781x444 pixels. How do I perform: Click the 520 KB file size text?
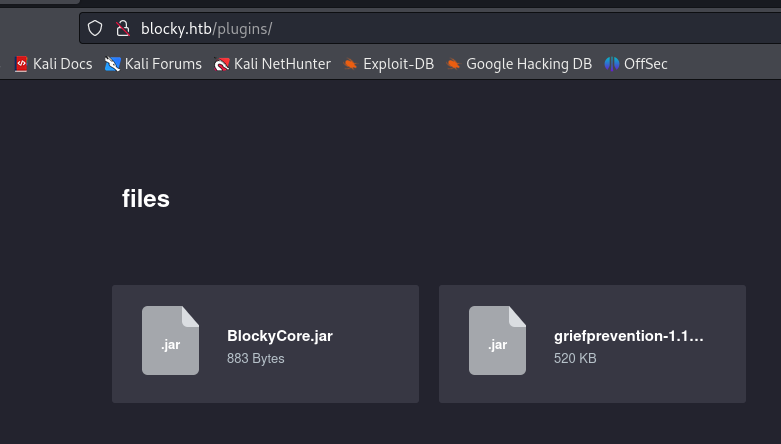tap(575, 358)
